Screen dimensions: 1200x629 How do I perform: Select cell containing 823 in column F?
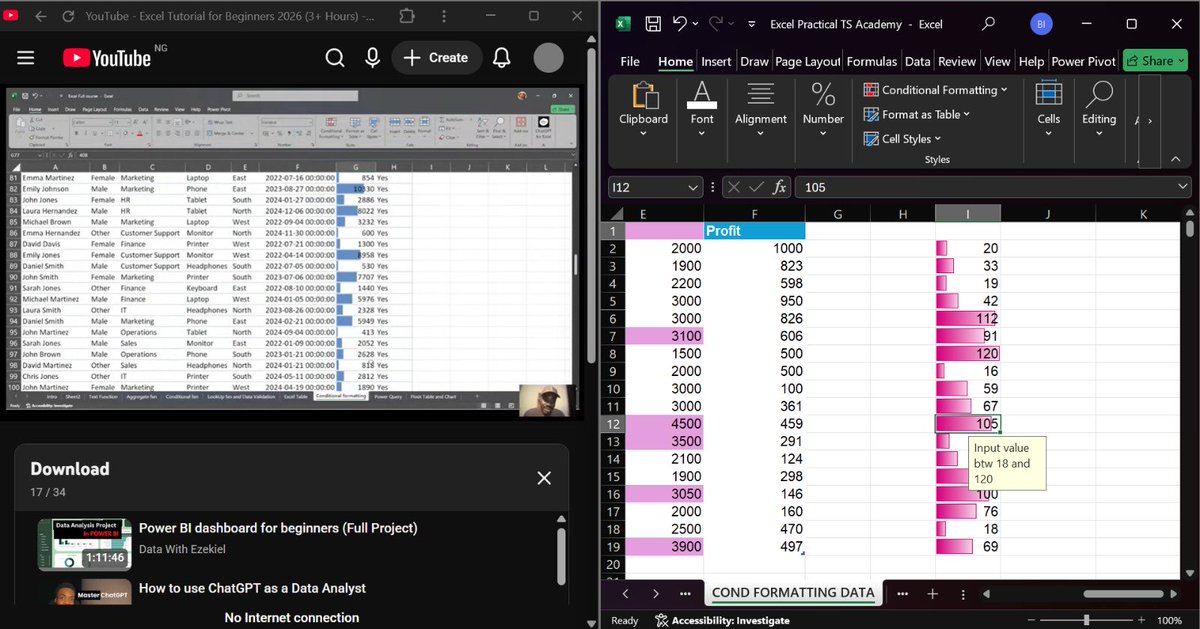tap(755, 266)
